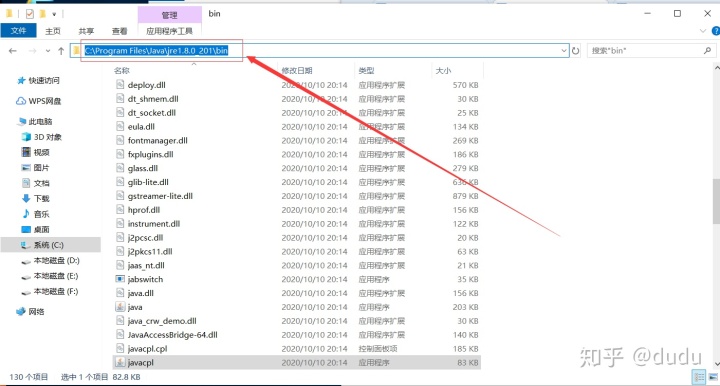This screenshot has height=386, width=720.
Task: Select the fontmanager.dll file
Action: click(158, 140)
